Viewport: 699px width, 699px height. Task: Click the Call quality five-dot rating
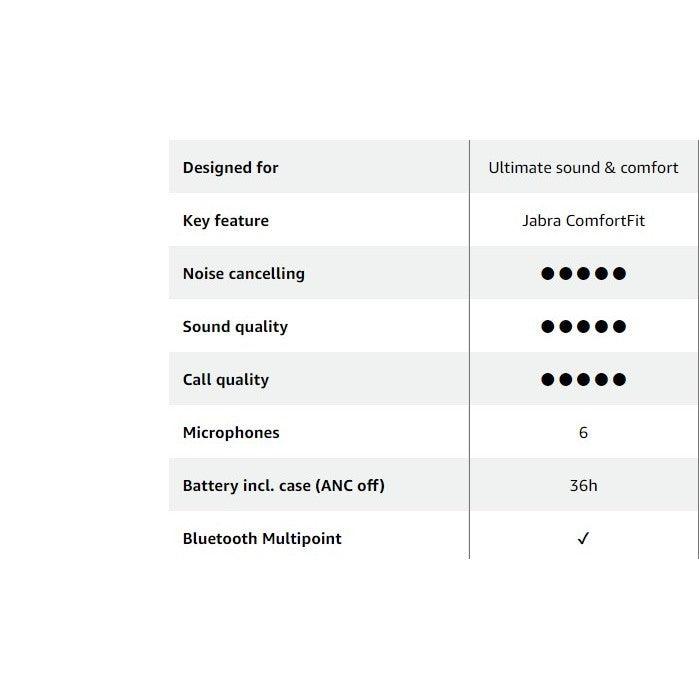tap(583, 379)
